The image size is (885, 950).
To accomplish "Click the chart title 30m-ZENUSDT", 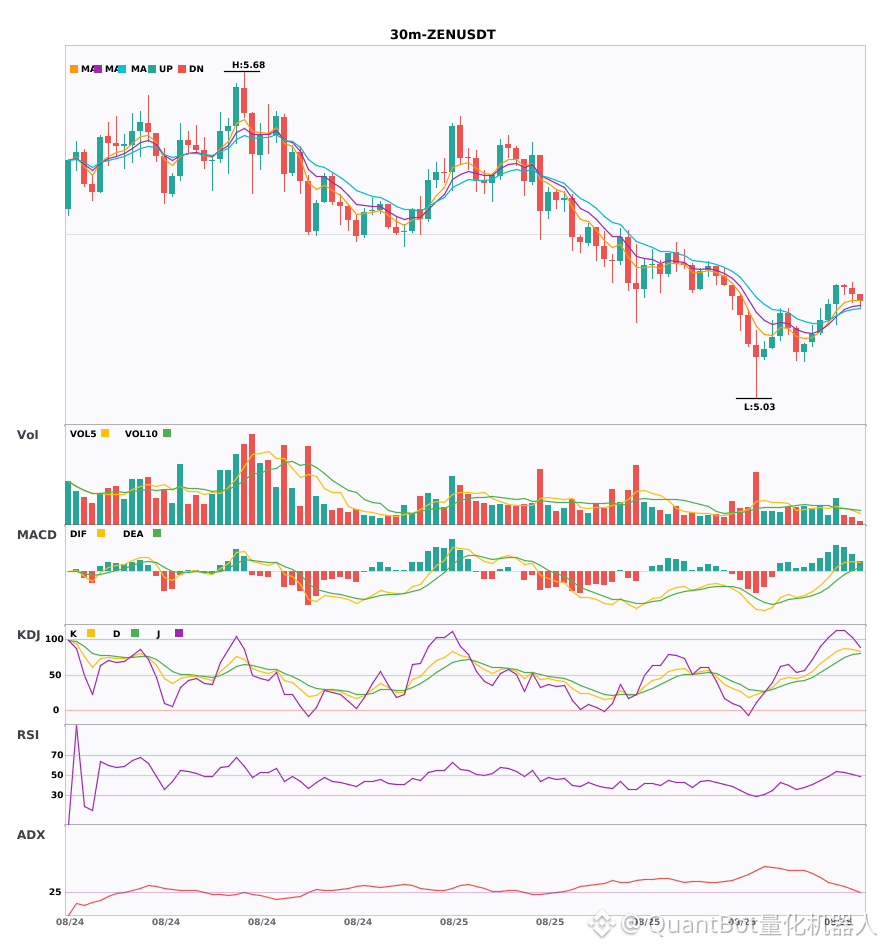I will (443, 35).
